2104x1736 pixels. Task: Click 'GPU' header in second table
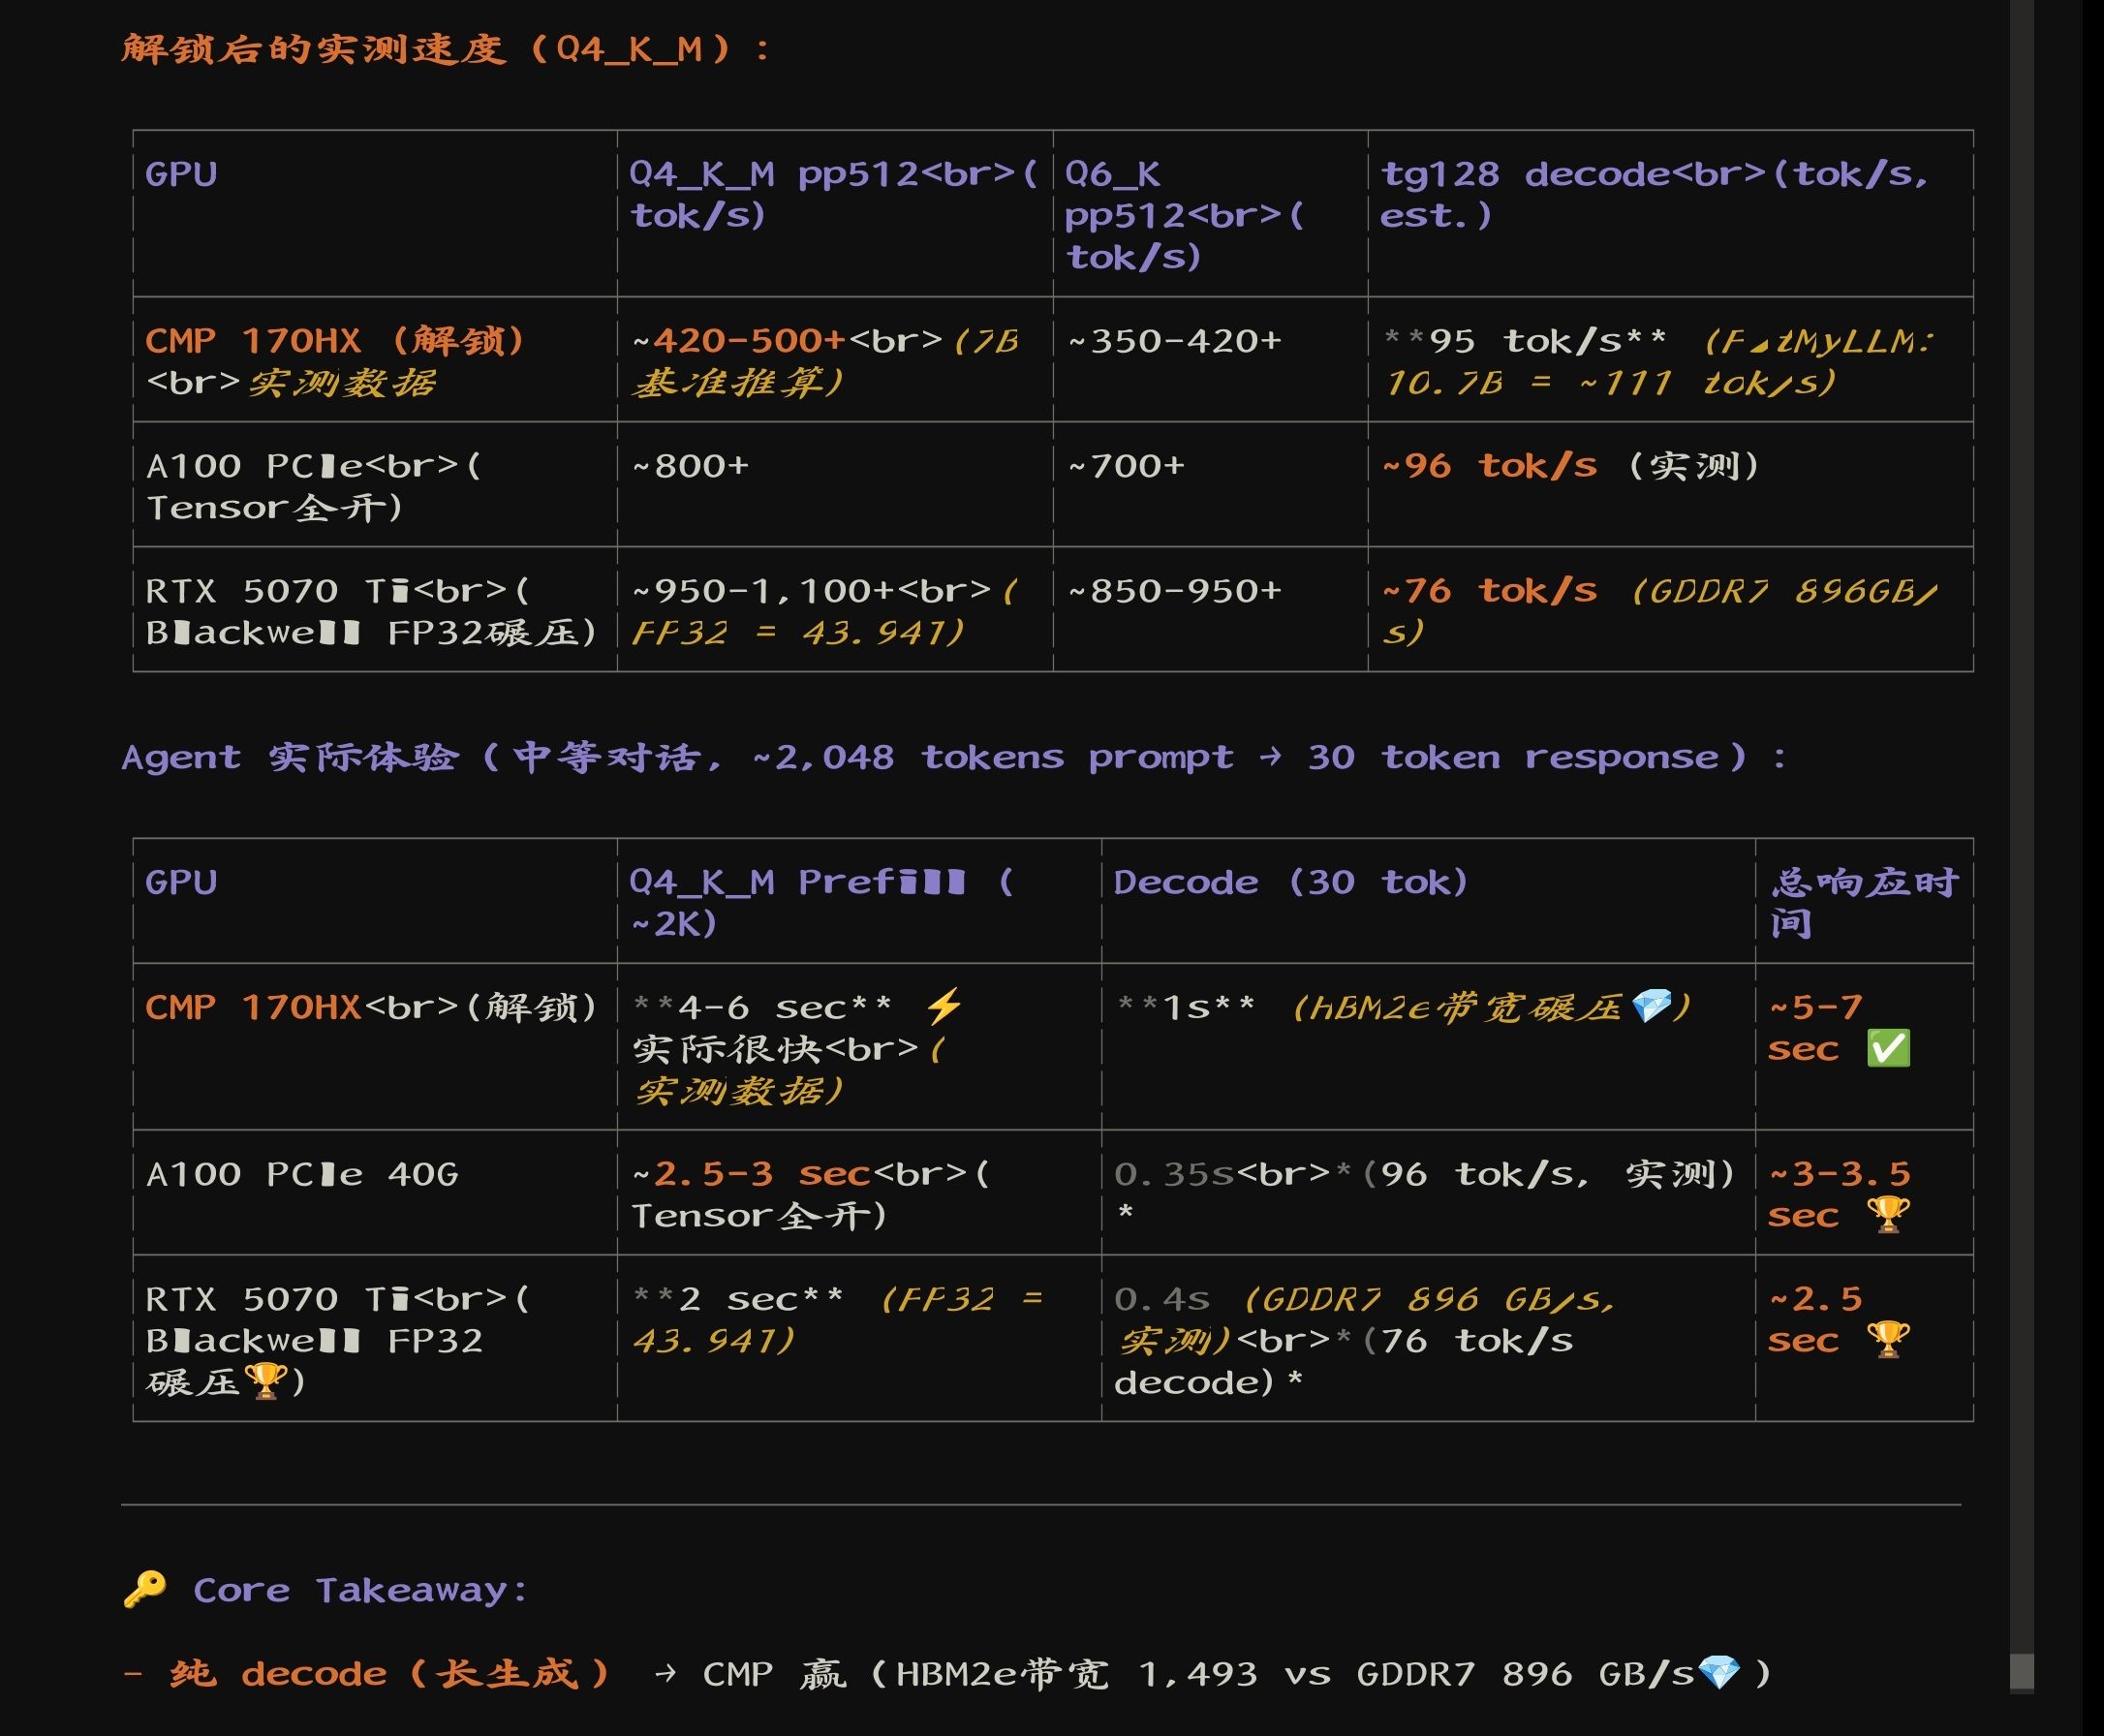tap(181, 882)
